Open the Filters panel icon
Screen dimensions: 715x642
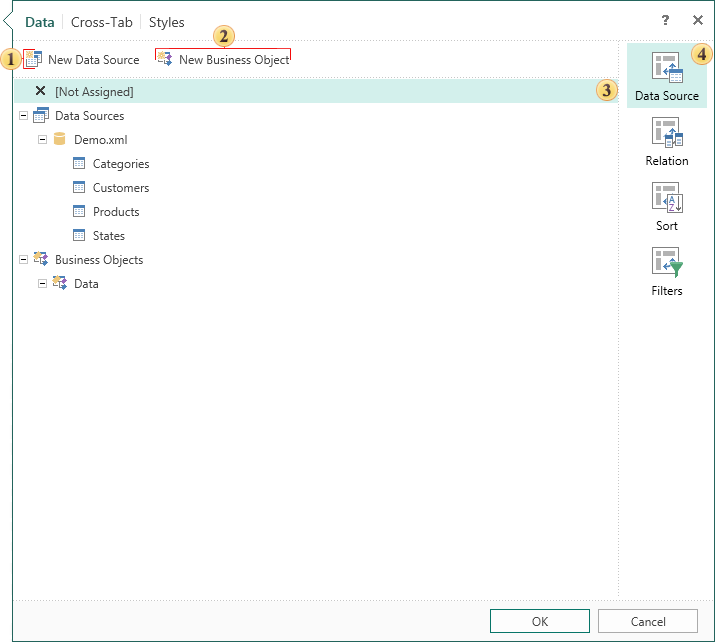click(666, 263)
